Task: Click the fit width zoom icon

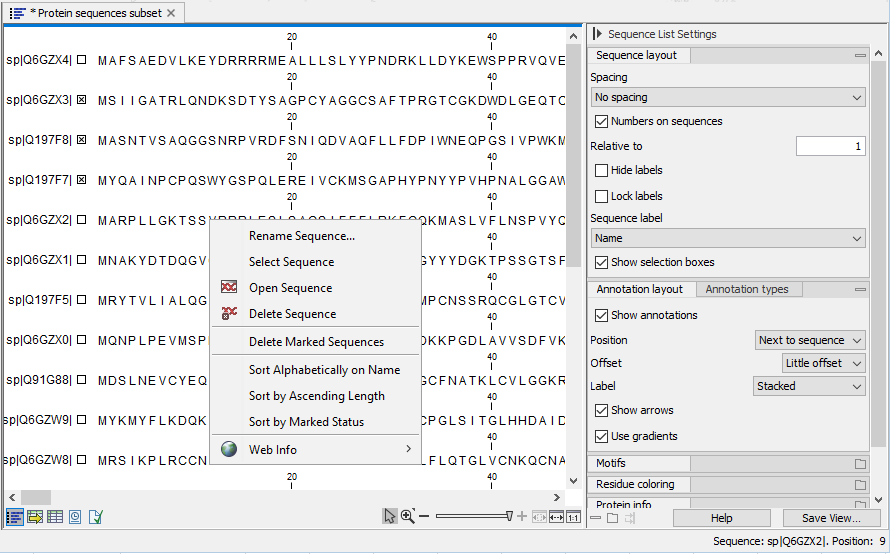Action: pyautogui.click(x=557, y=517)
